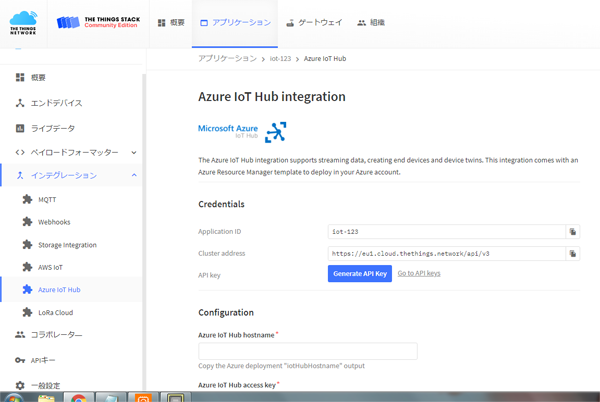The image size is (600, 402).
Task: Open the 組織 top navigation tab
Action: [x=371, y=23]
